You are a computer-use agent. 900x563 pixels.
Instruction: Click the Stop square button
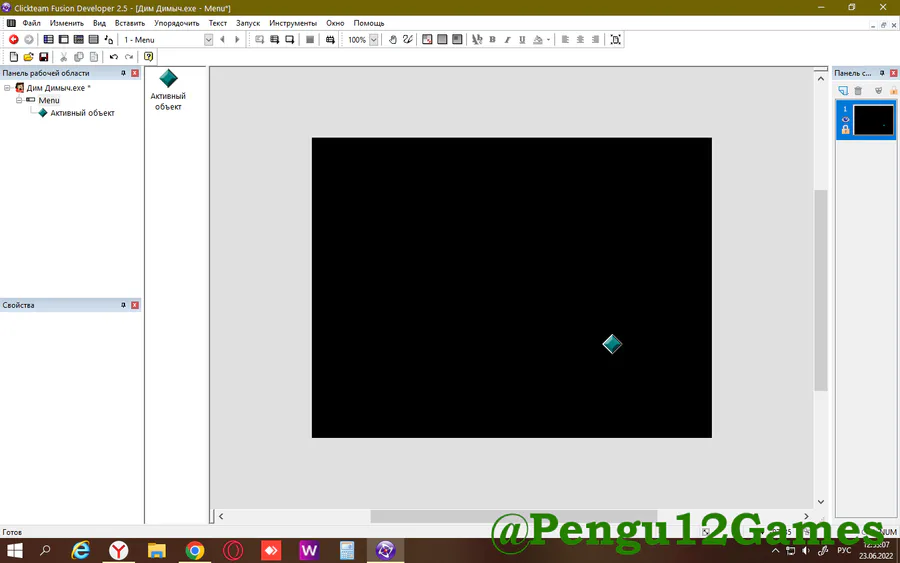[x=310, y=40]
